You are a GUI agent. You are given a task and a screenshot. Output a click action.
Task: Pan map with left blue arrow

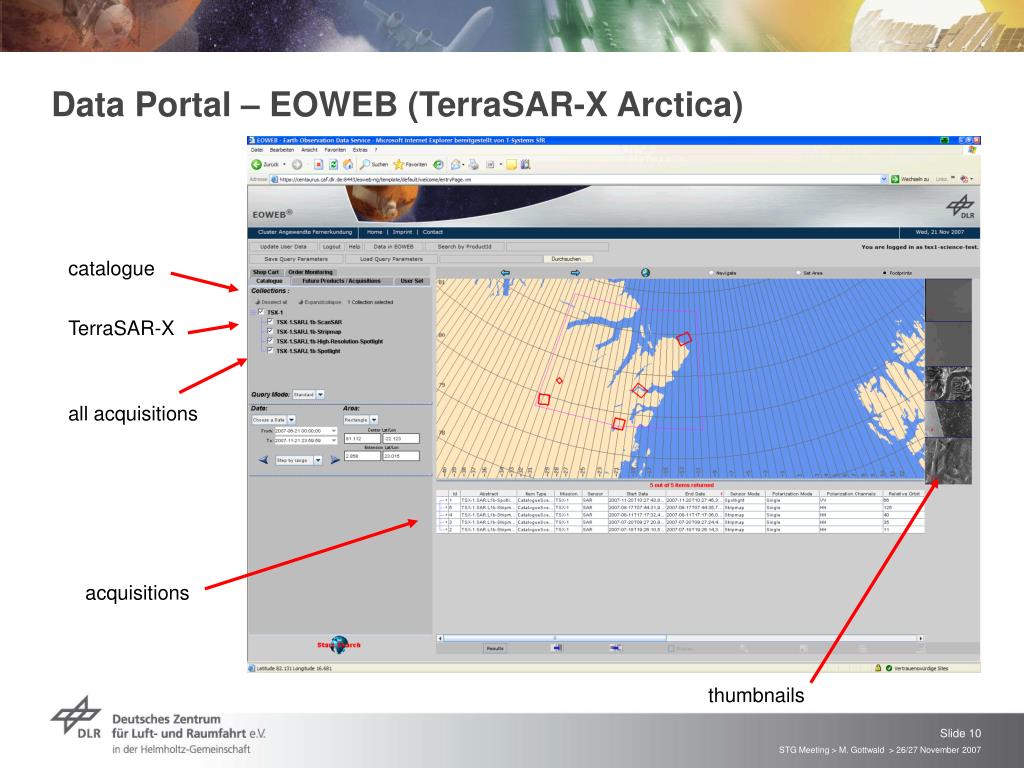pos(505,273)
